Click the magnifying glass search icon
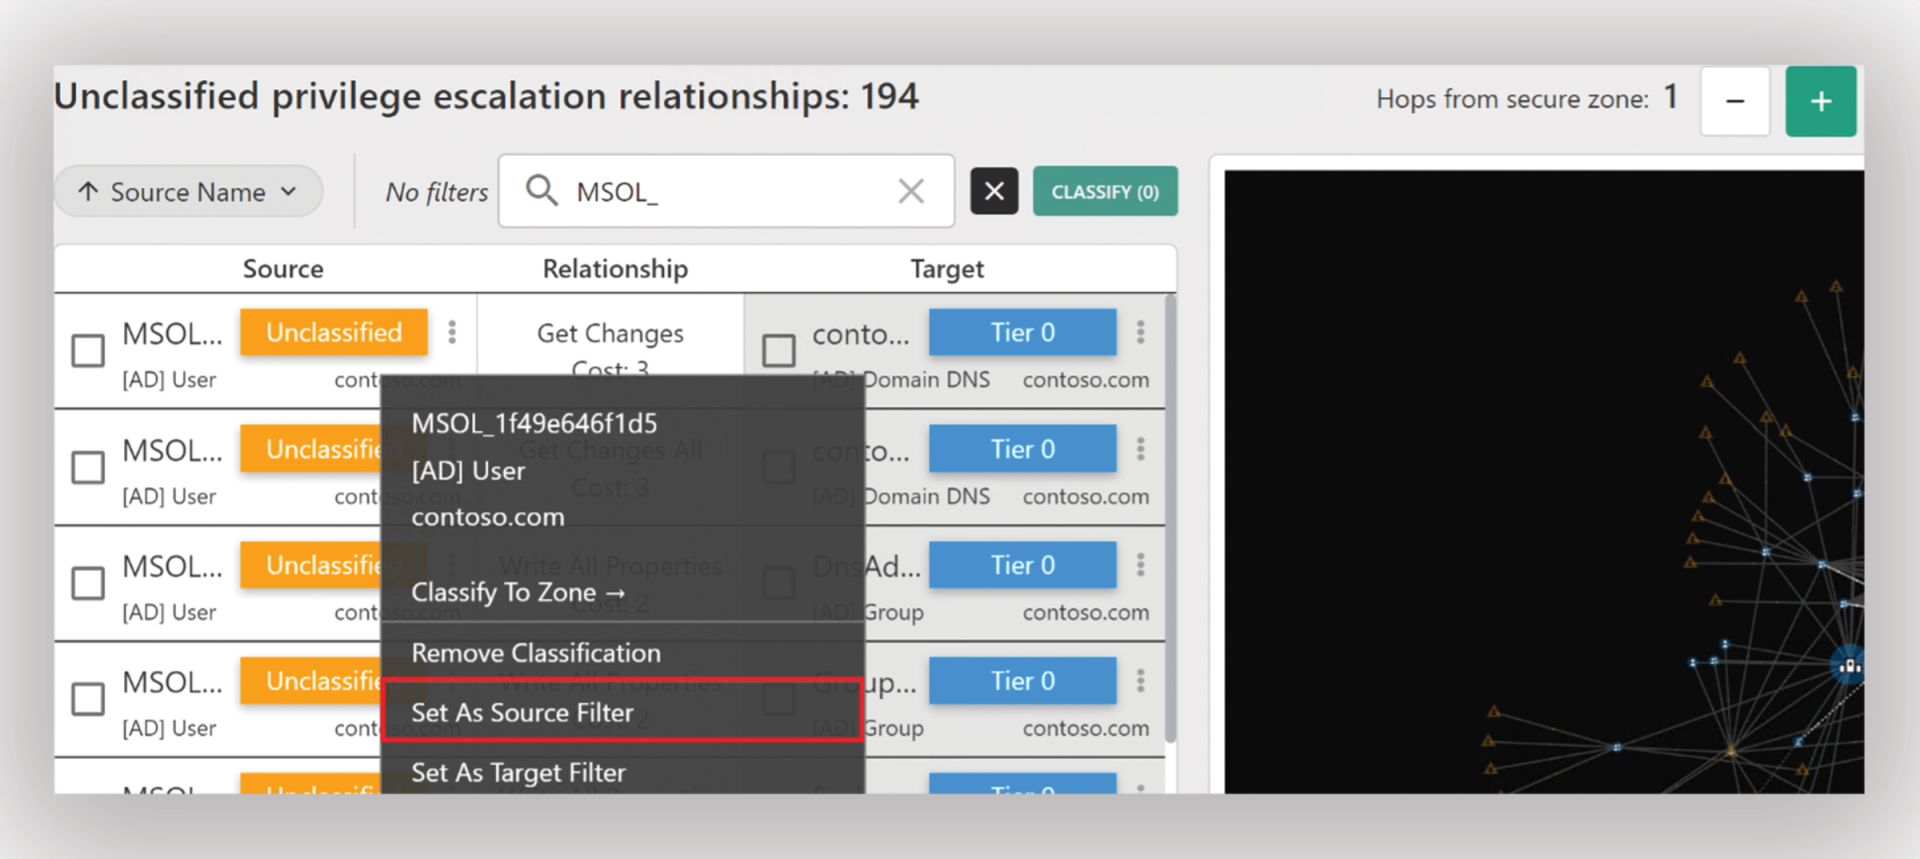Screen dimensions: 1920x859 pyautogui.click(x=542, y=190)
